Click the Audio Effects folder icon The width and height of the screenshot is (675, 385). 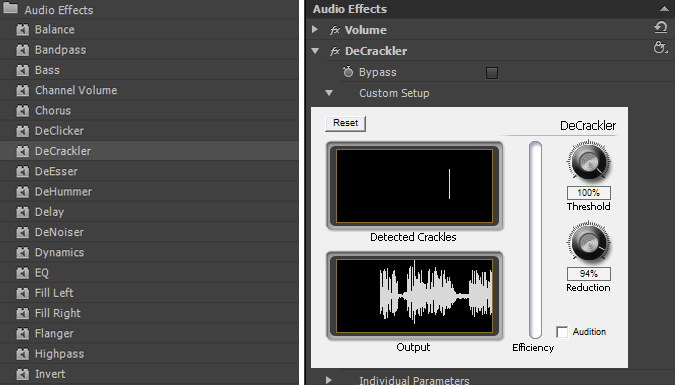pyautogui.click(x=10, y=8)
